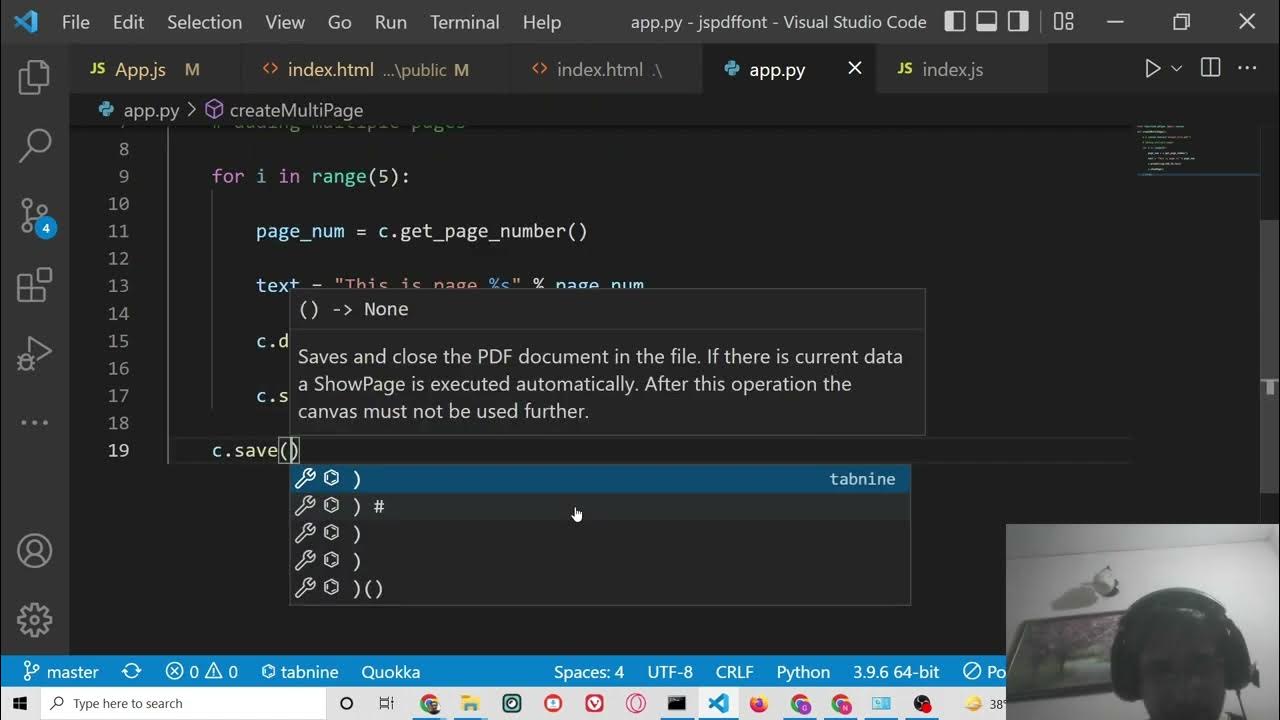Click the Split Editor Right icon

click(1210, 68)
